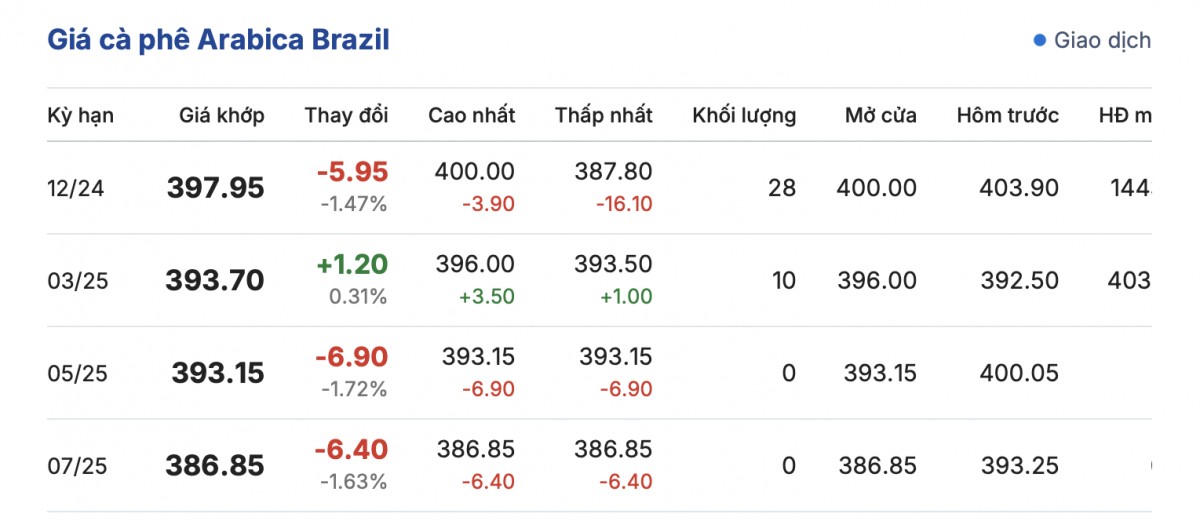Select the Thấp nhất column header

pos(604,115)
